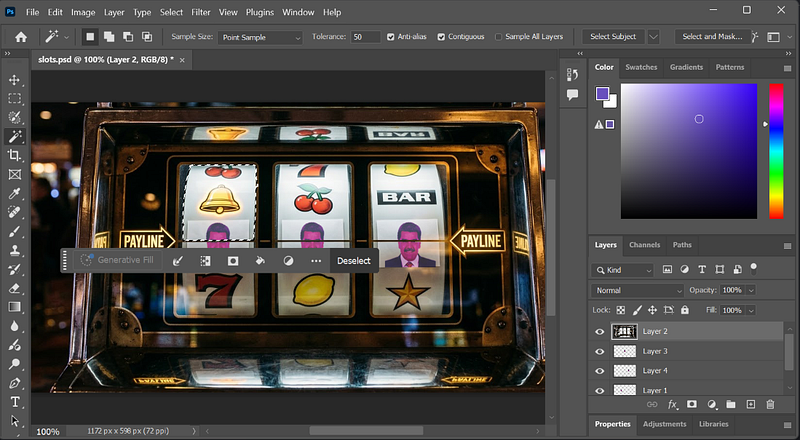Click the Add layer mask icon in the Layers panel
This screenshot has height=440, width=800.
point(692,404)
